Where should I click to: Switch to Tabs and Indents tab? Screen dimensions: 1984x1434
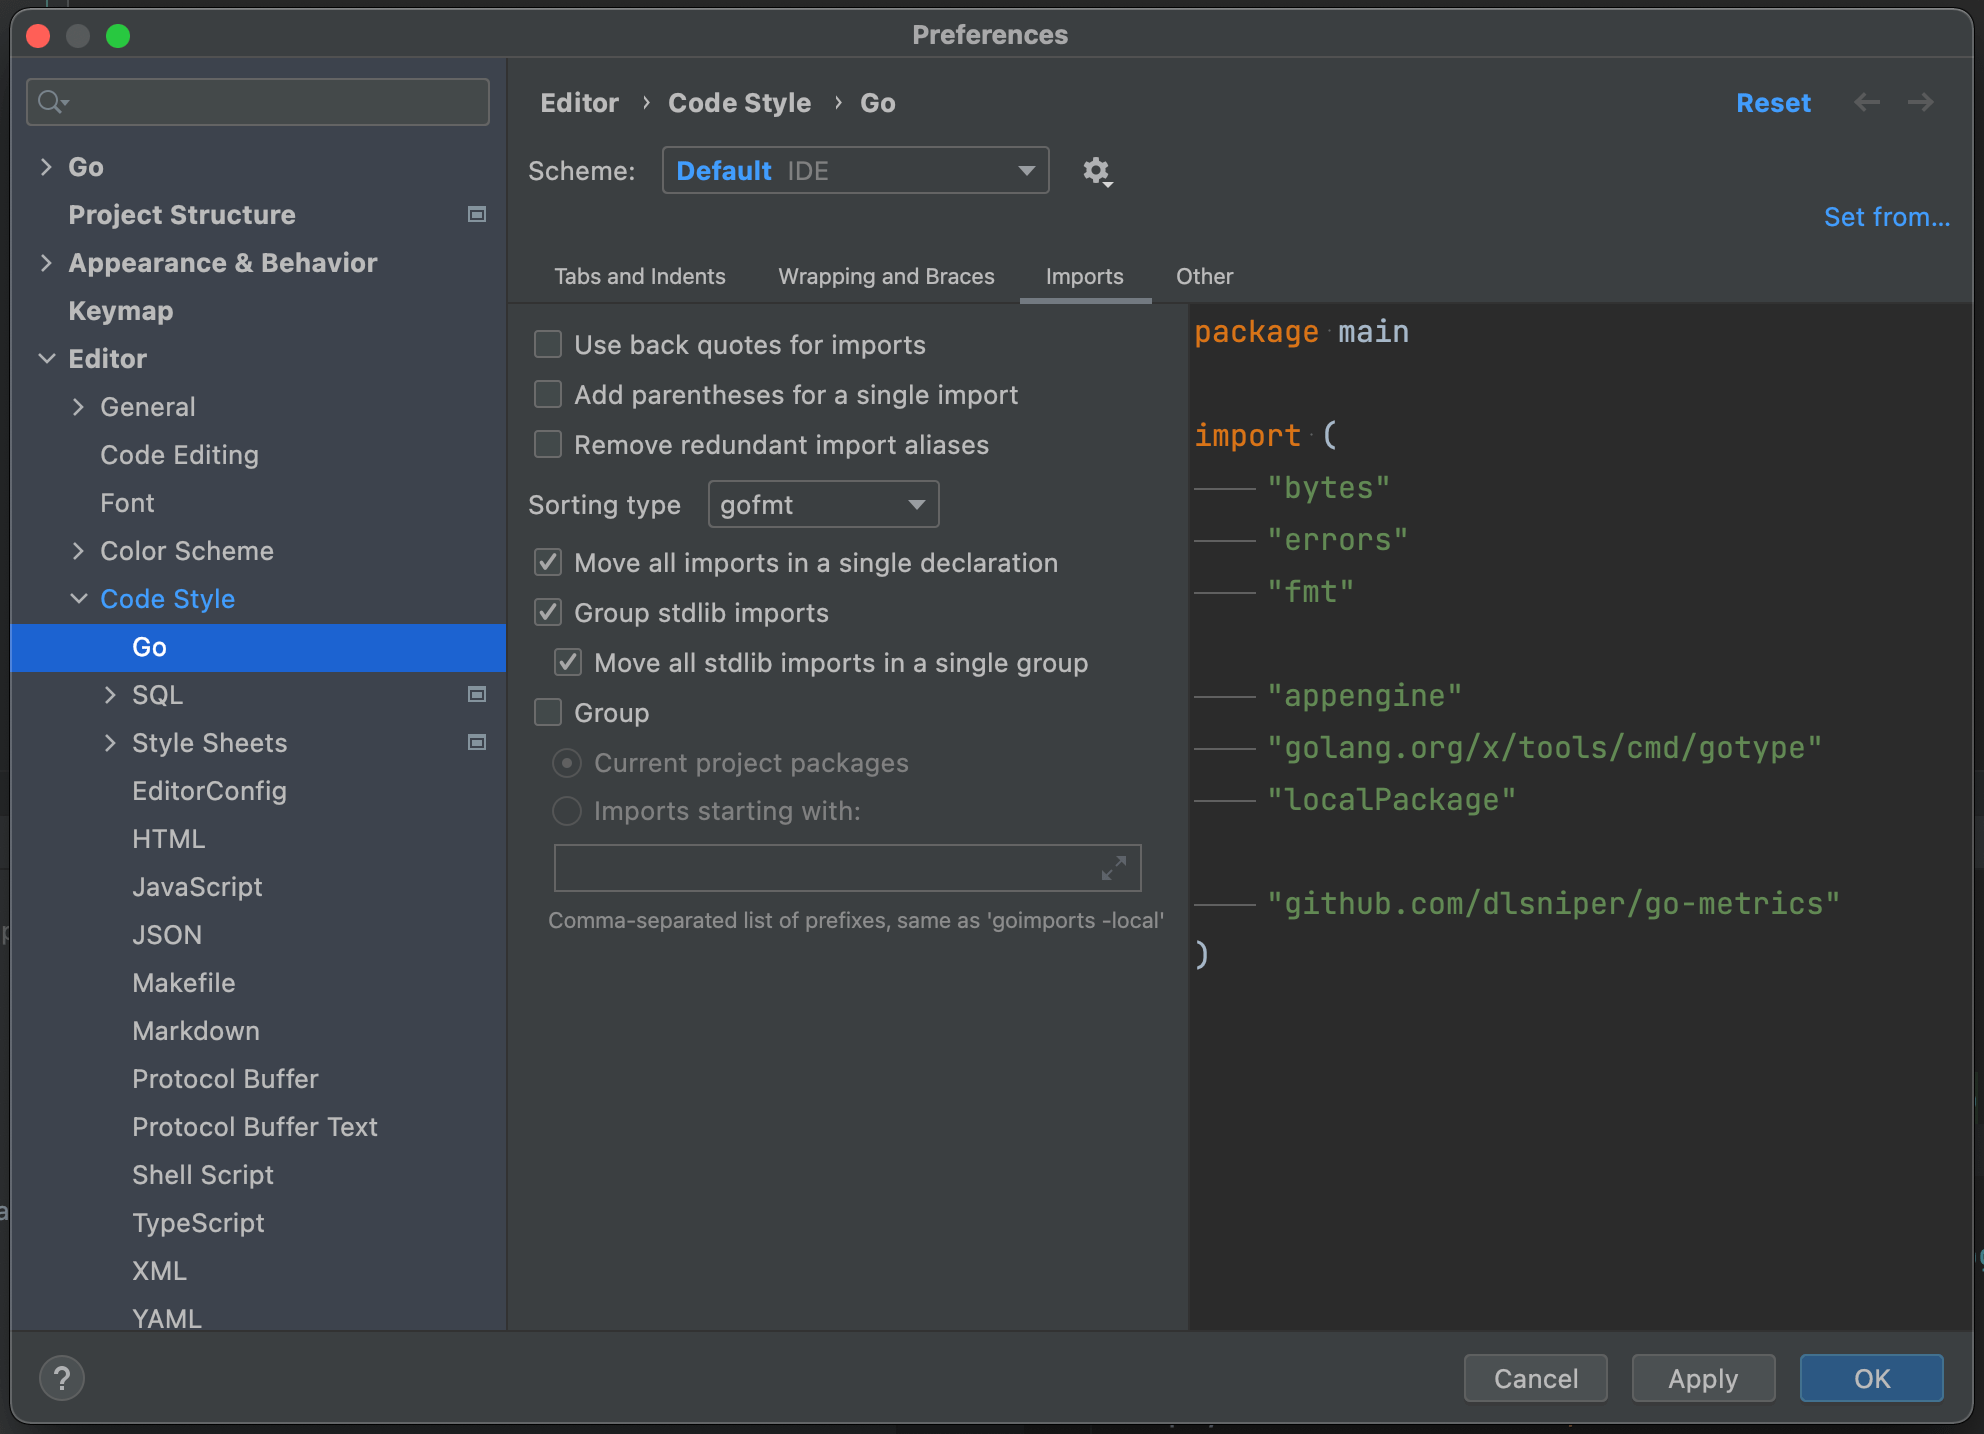click(x=640, y=276)
